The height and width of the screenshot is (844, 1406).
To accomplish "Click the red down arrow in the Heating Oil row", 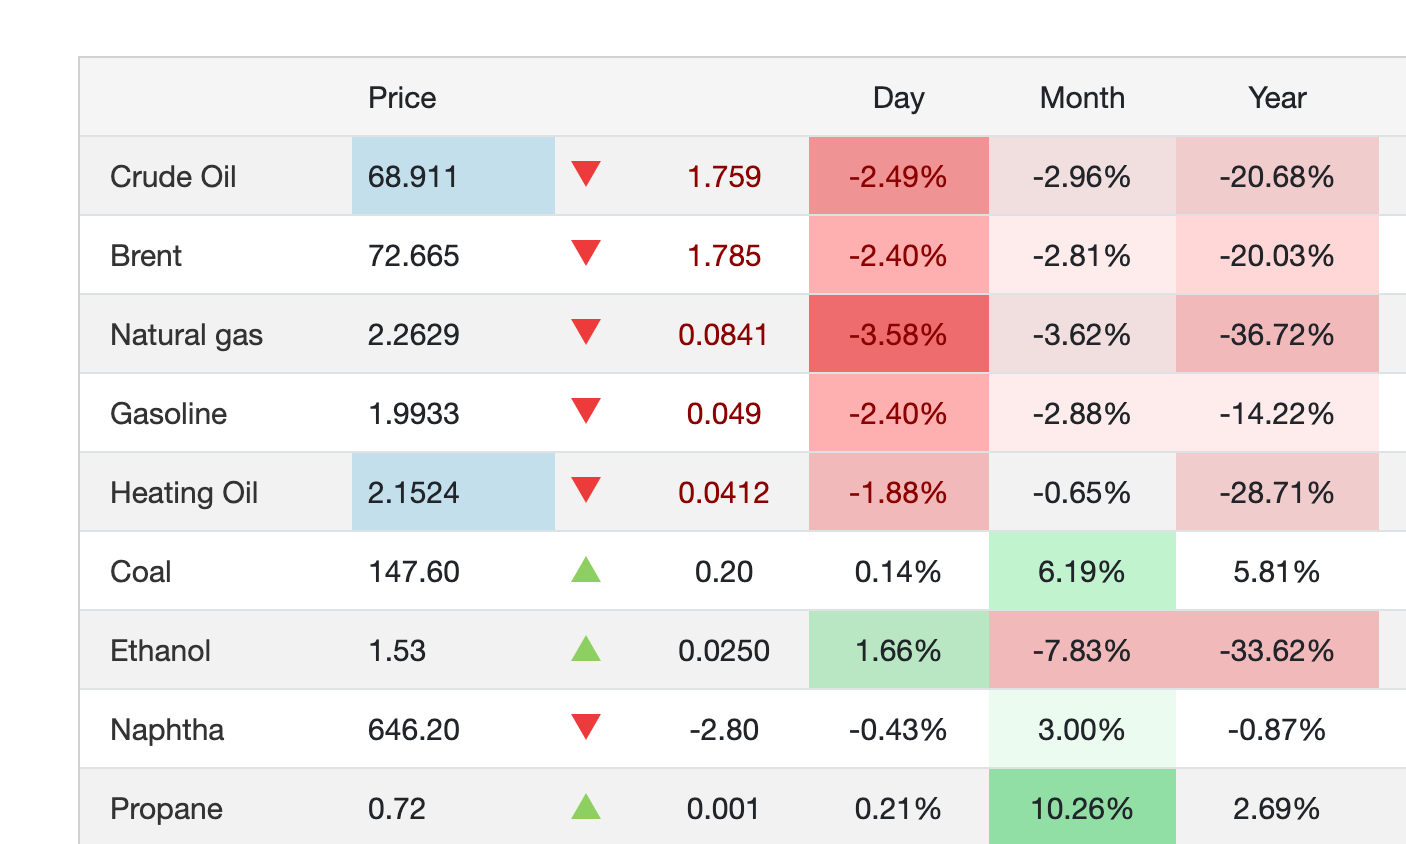I will pyautogui.click(x=586, y=490).
